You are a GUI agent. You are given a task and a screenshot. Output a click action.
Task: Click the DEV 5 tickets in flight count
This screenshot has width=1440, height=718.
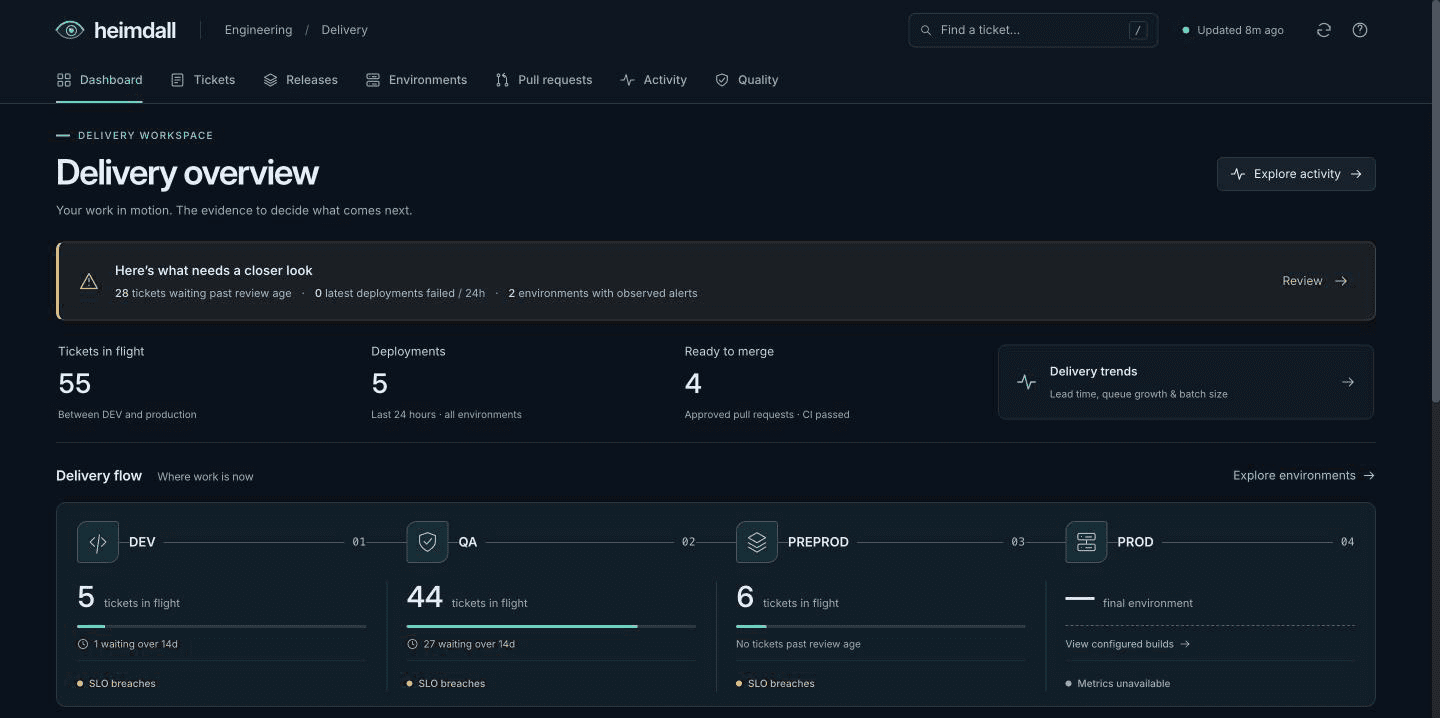pyautogui.click(x=86, y=597)
